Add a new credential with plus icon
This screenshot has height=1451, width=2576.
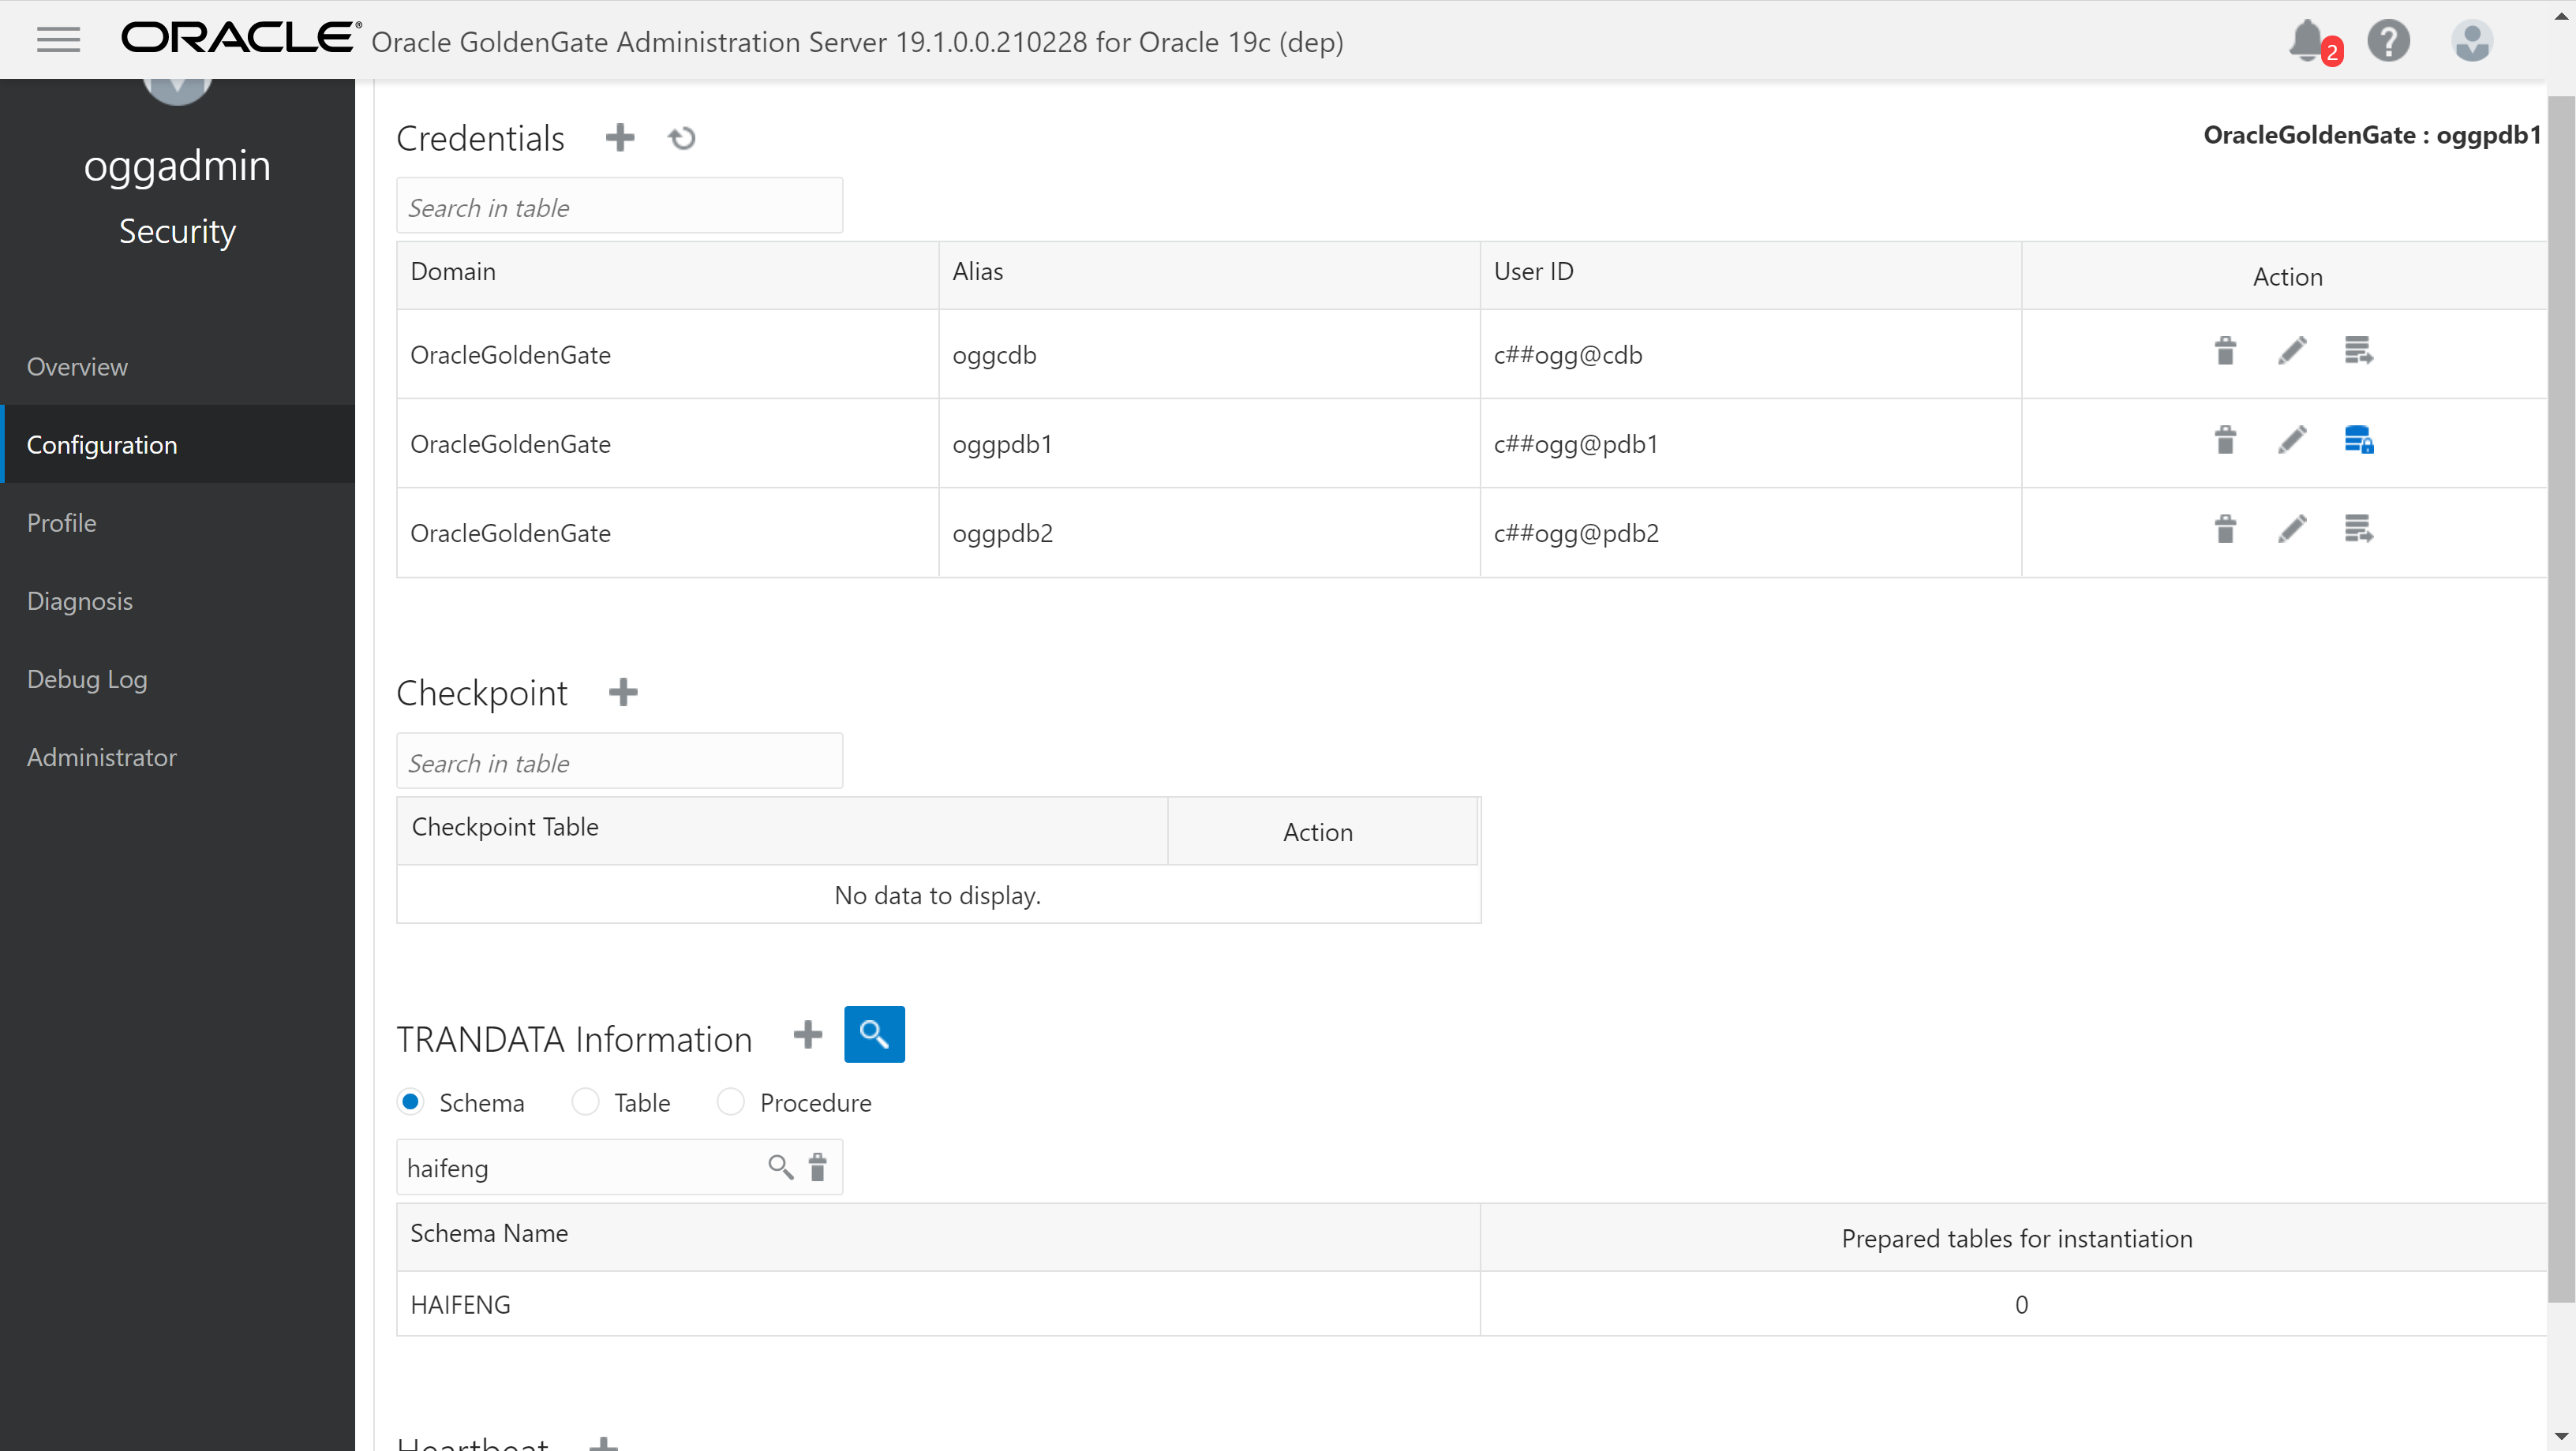[620, 137]
